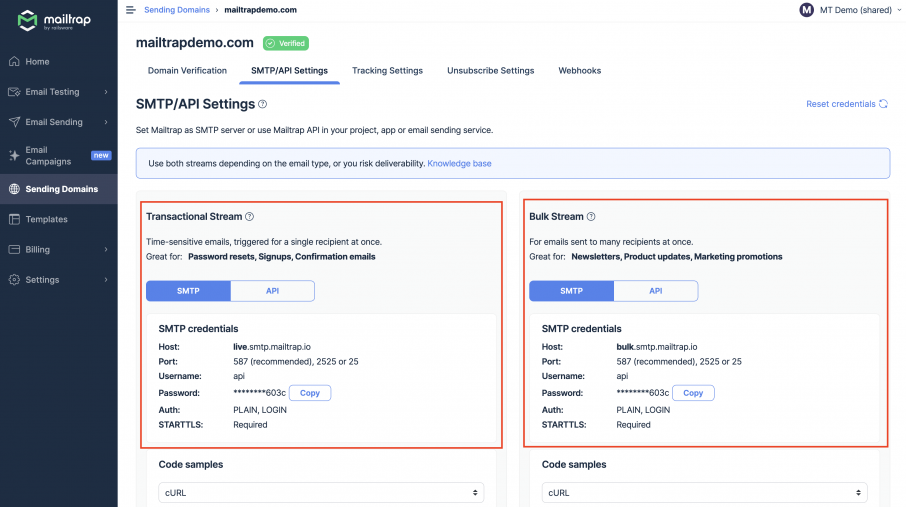Screen dimensions: 906x507
Task: Open the Transactional code samples cURL dropdown
Action: (x=321, y=493)
